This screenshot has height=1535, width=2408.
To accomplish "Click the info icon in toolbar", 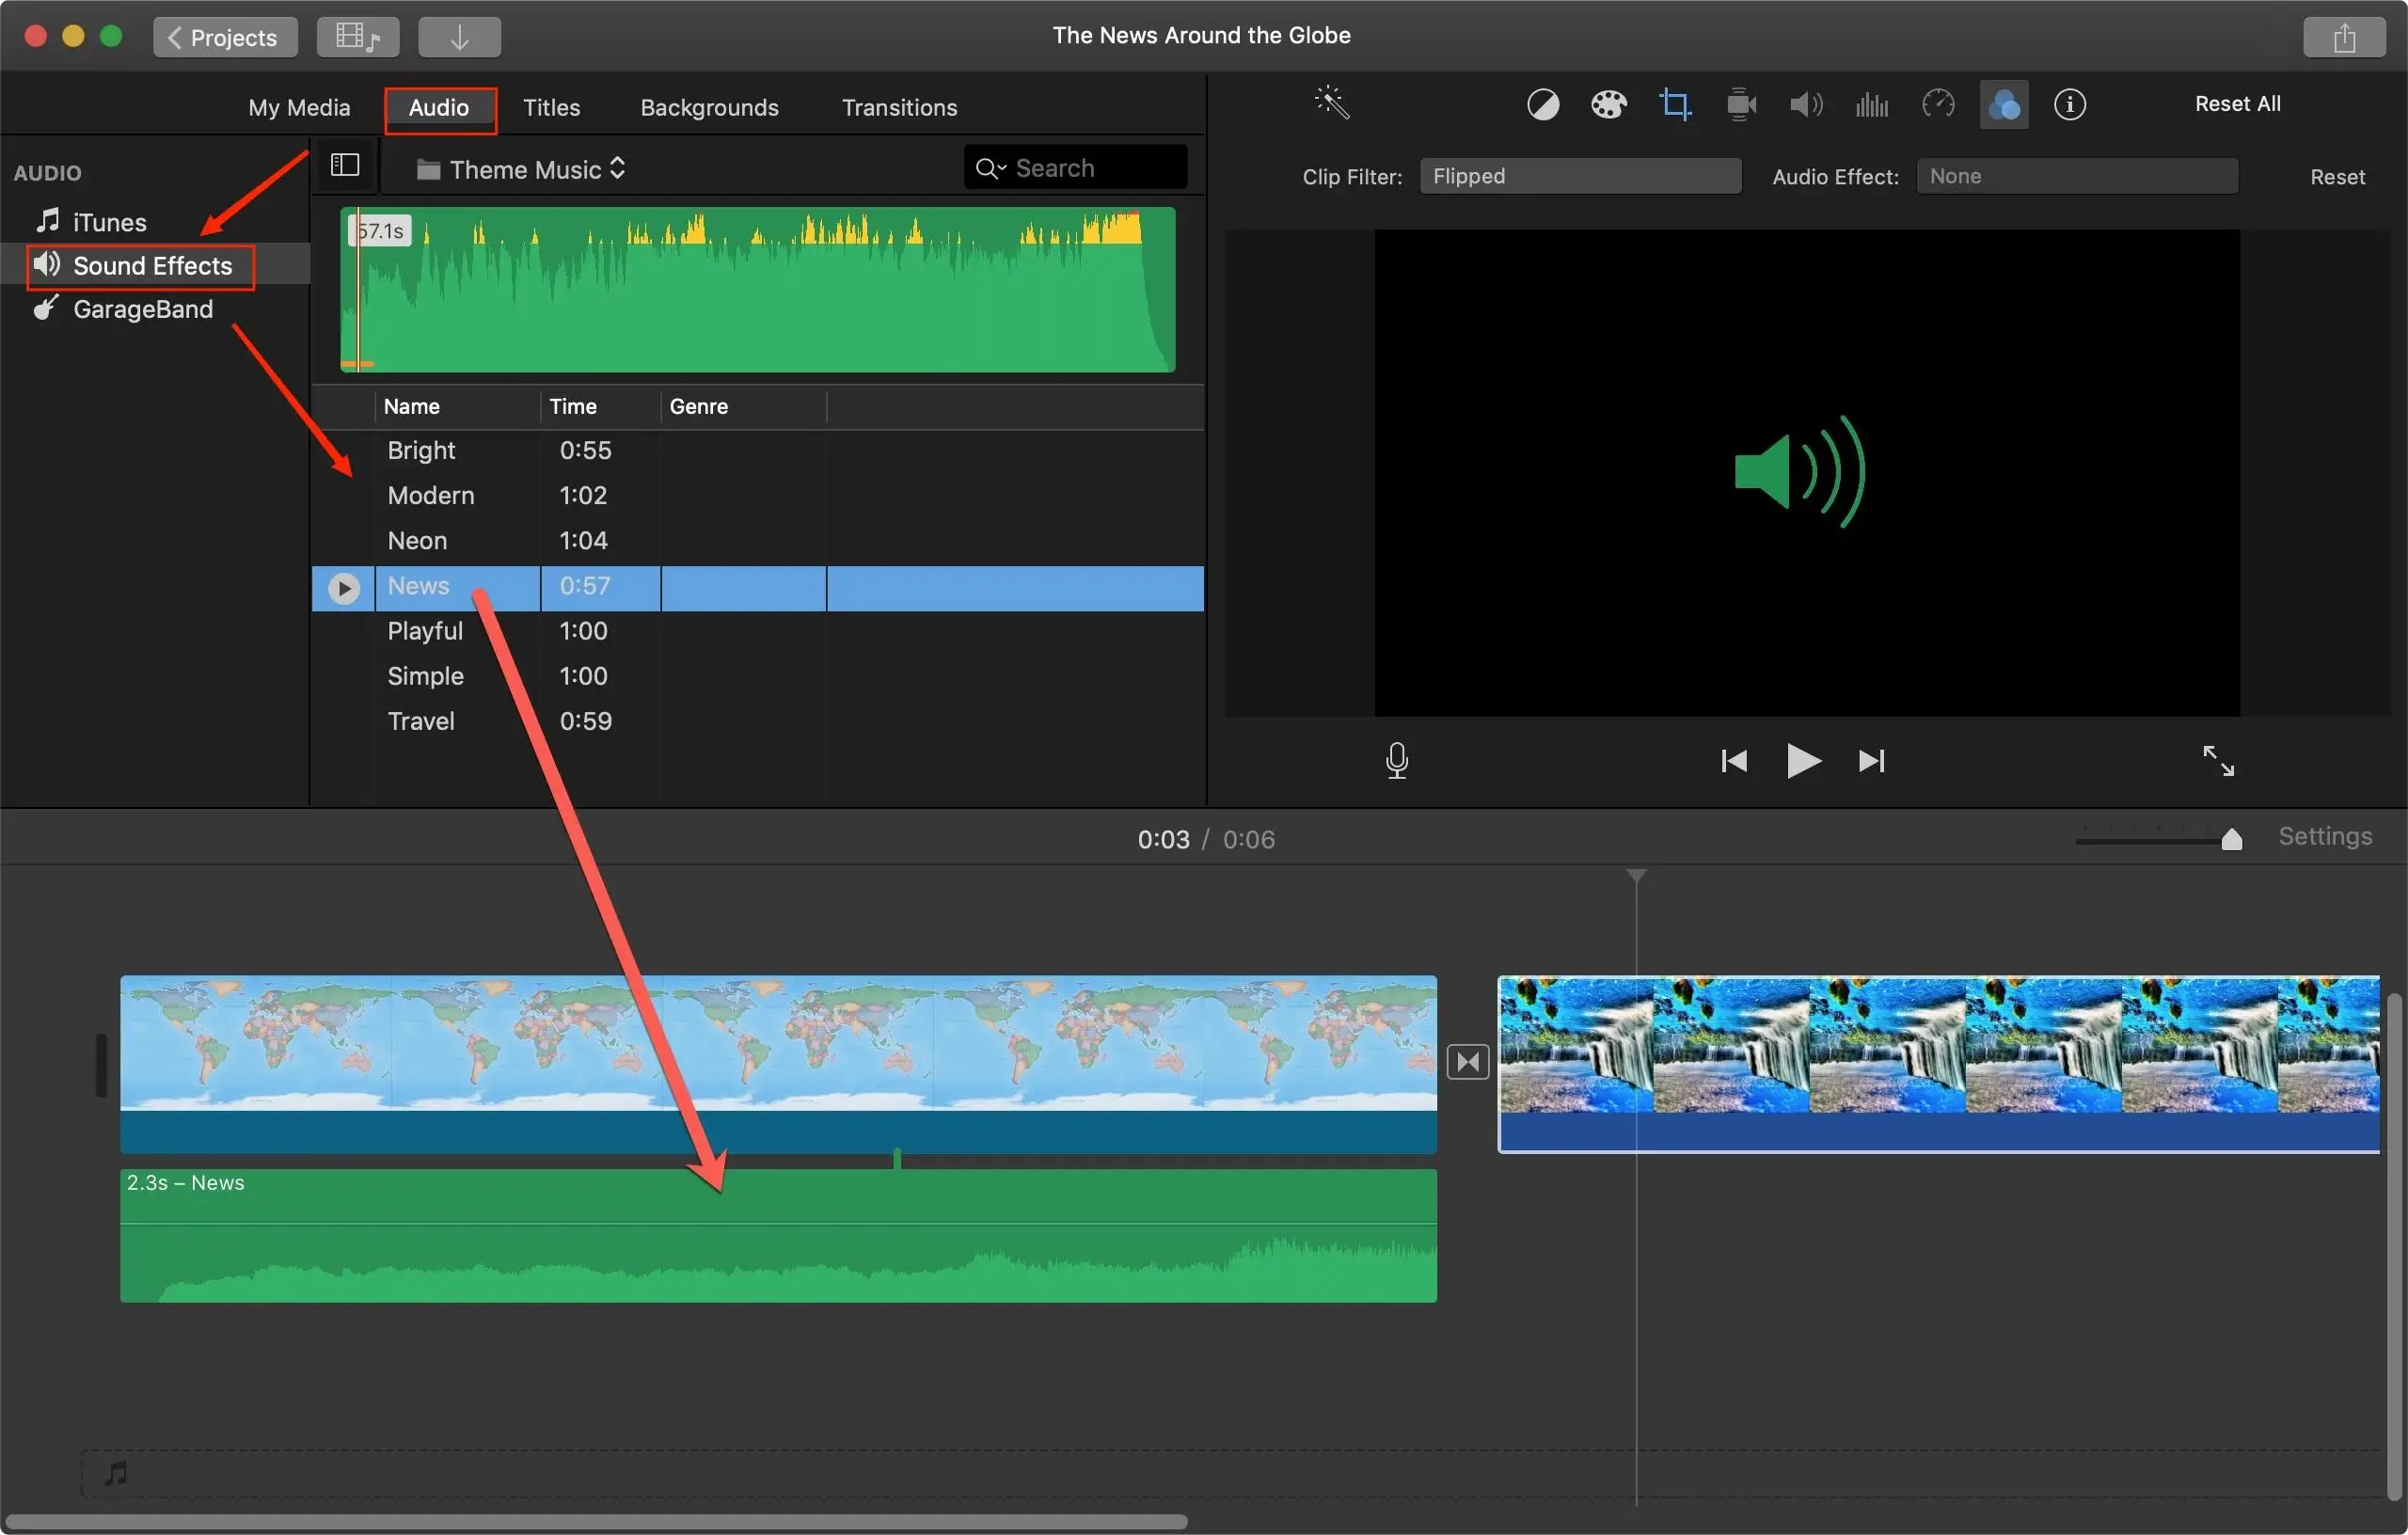I will pos(2069,103).
